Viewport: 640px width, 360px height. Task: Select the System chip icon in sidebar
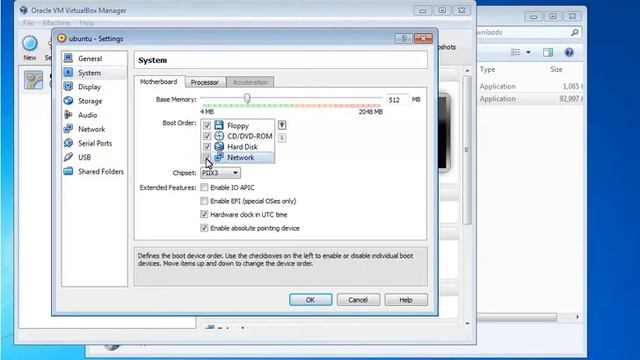point(69,73)
